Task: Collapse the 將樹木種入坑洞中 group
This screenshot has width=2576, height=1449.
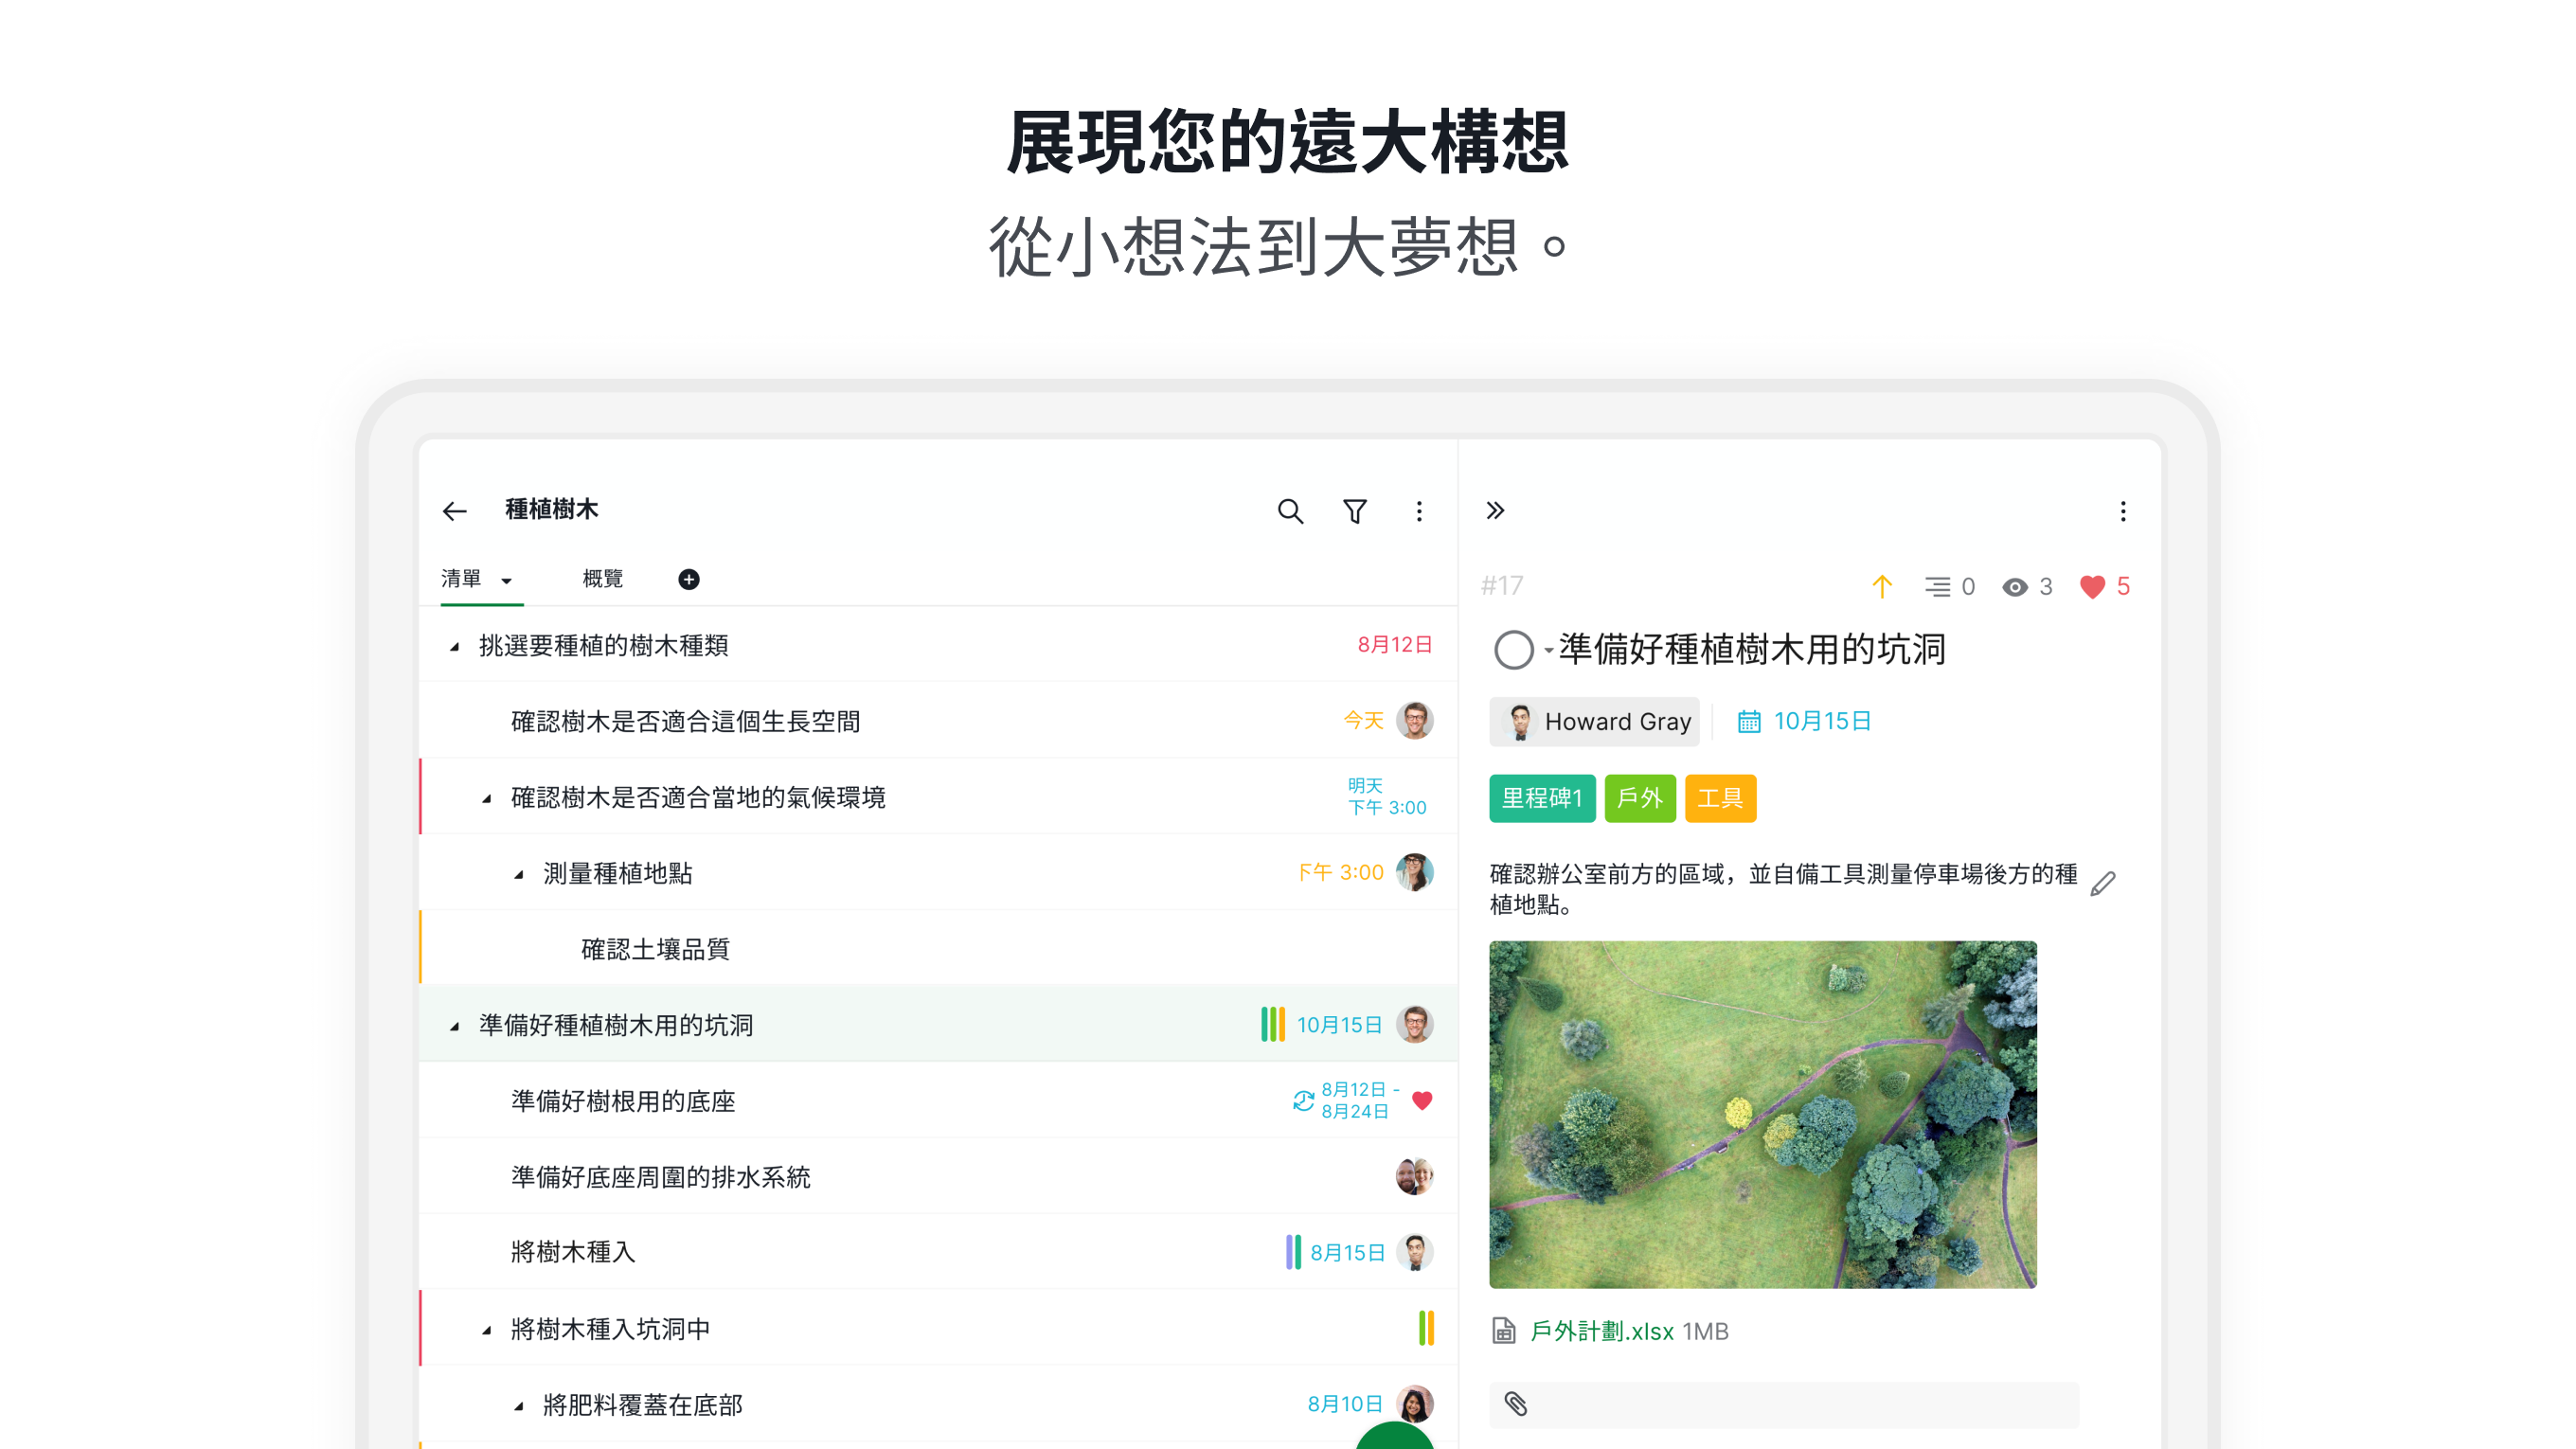Action: [486, 1331]
